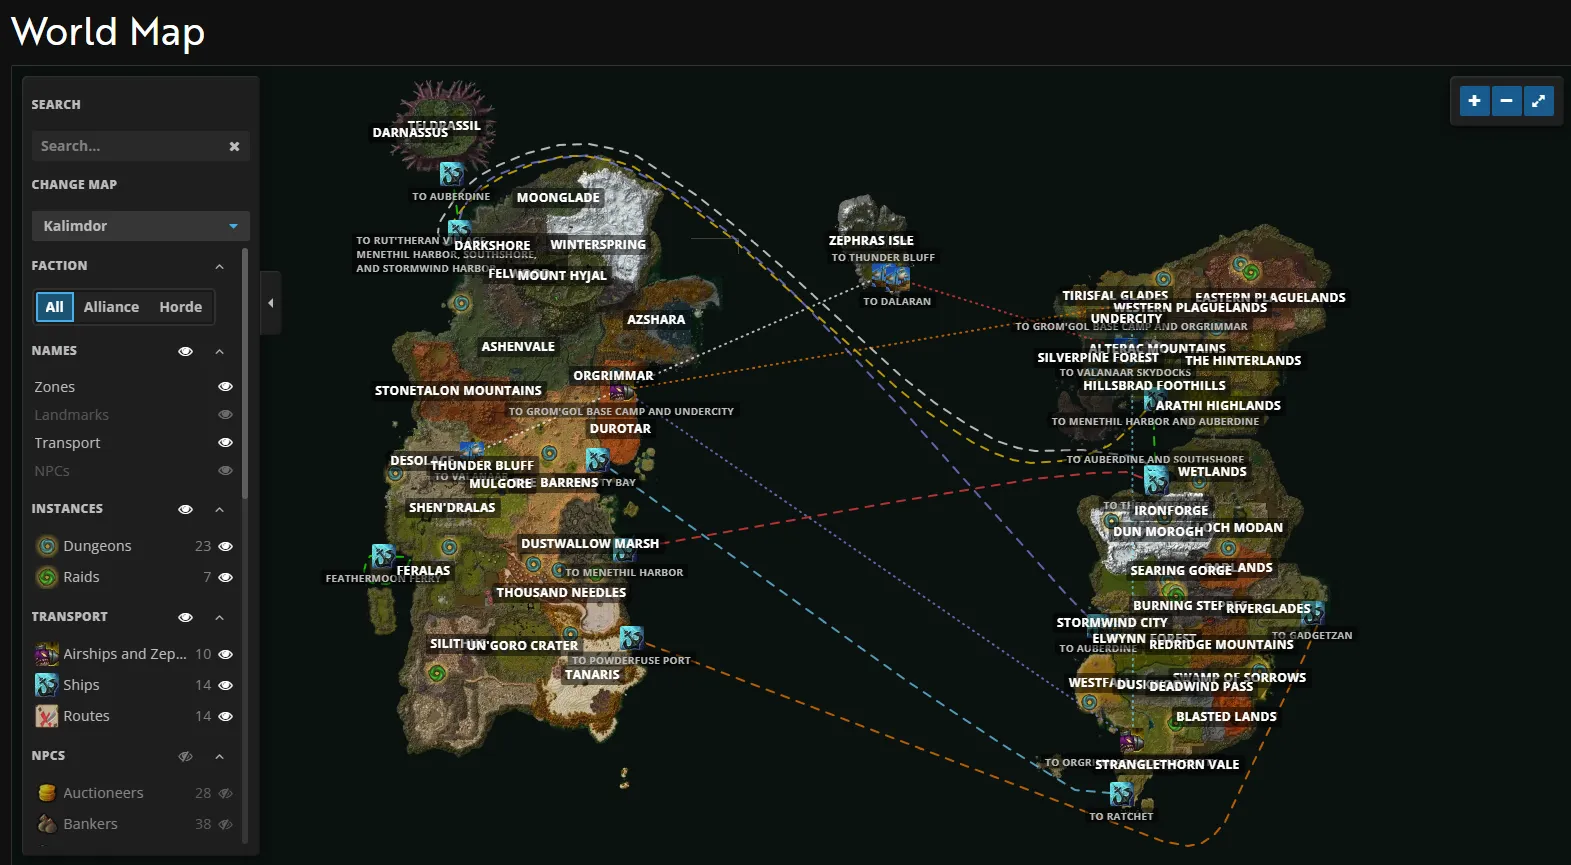Click the ship icon to Auberdine near Teldrassil

point(452,174)
